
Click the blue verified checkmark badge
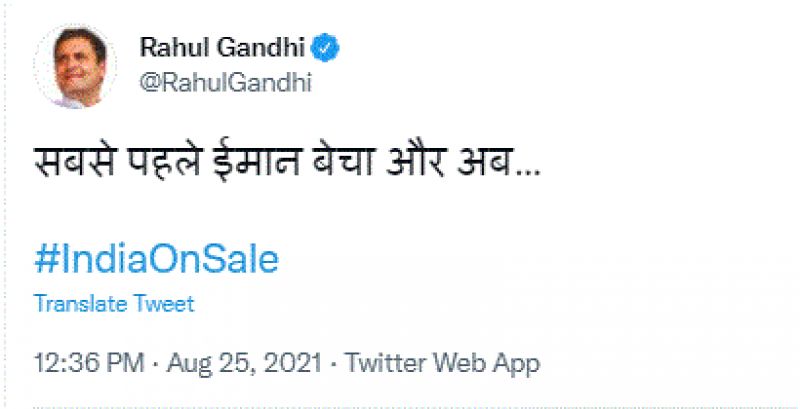tap(325, 47)
